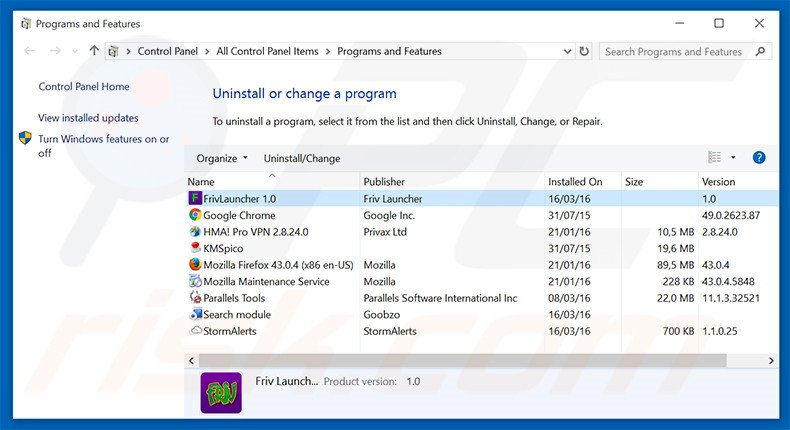Screen dimensions: 790x430
Task: Expand the chevron after All Control Panel Items
Action: (x=328, y=51)
